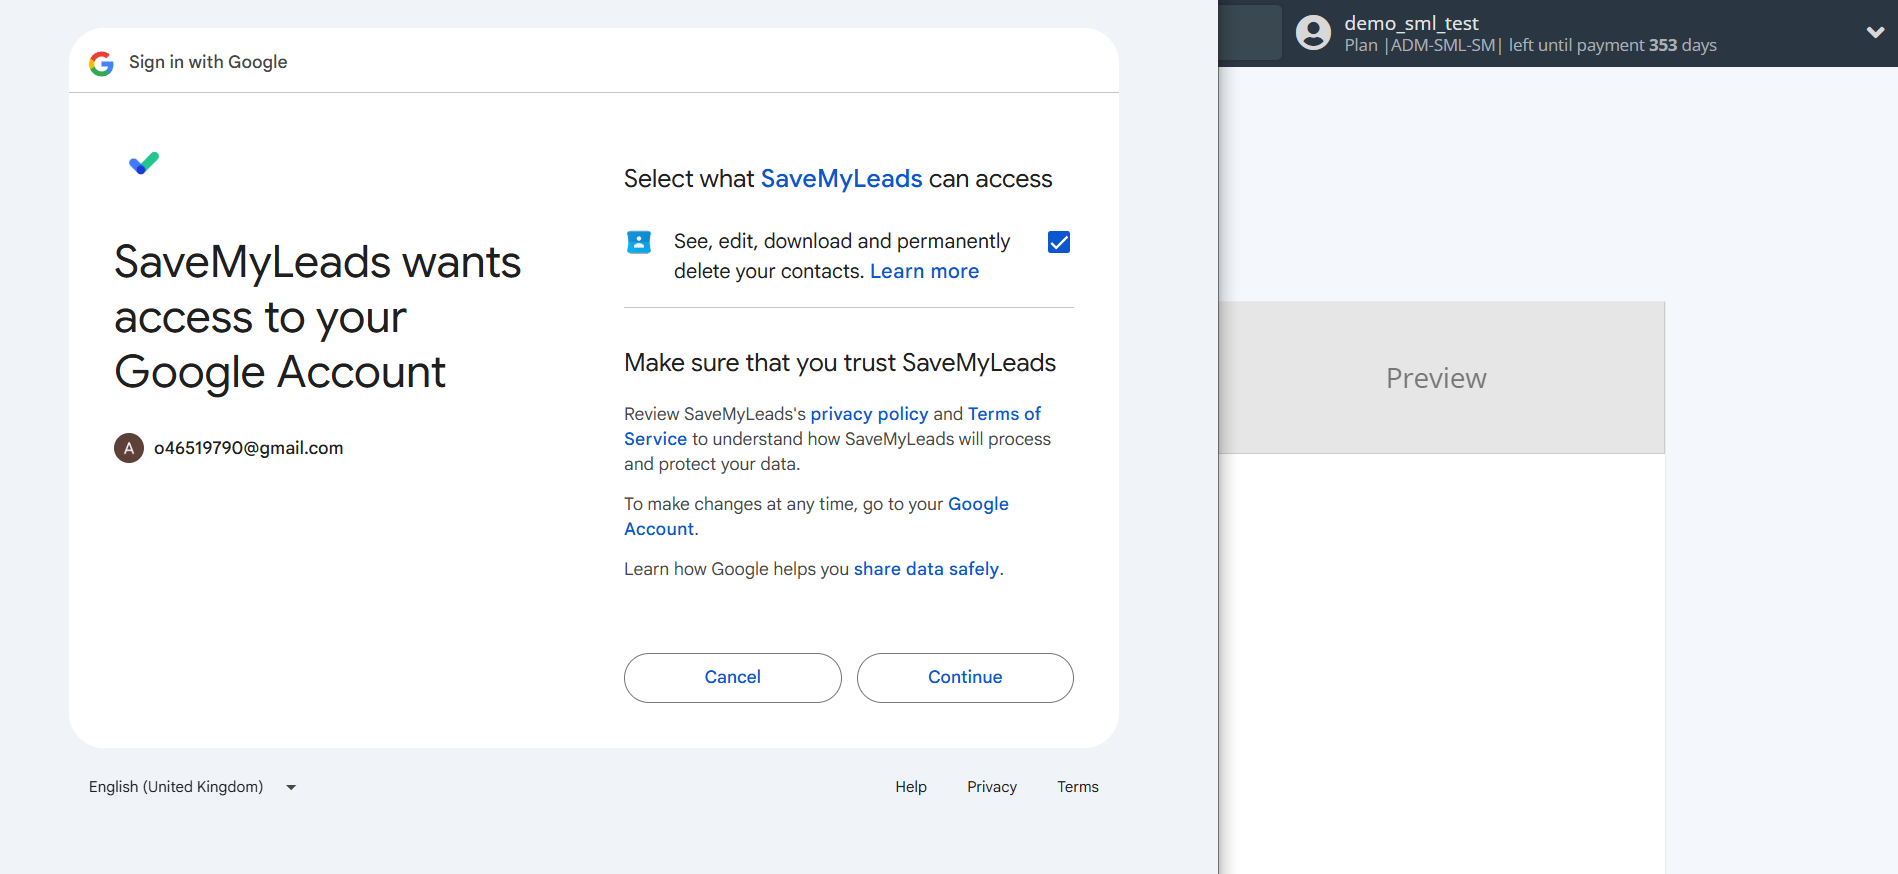Uncheck the contacts access permission checkbox
Viewport: 1898px width, 874px height.
pos(1059,242)
